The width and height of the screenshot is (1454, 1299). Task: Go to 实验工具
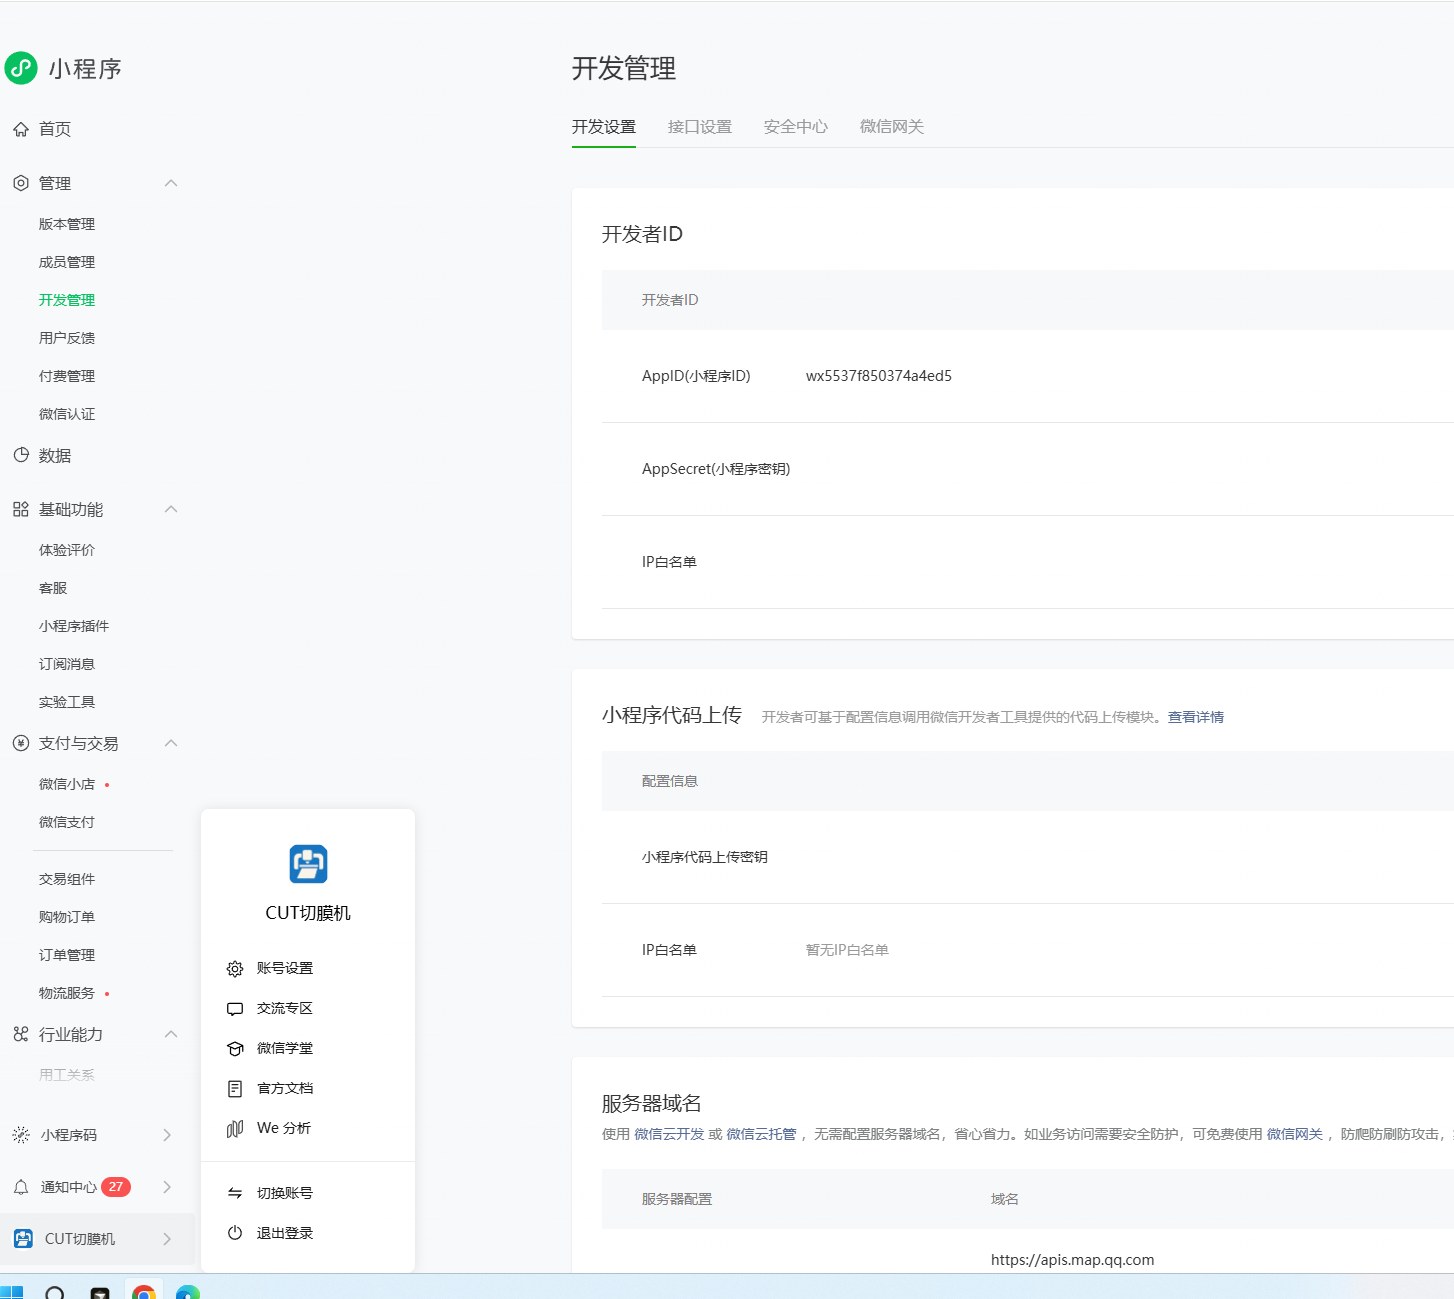67,702
